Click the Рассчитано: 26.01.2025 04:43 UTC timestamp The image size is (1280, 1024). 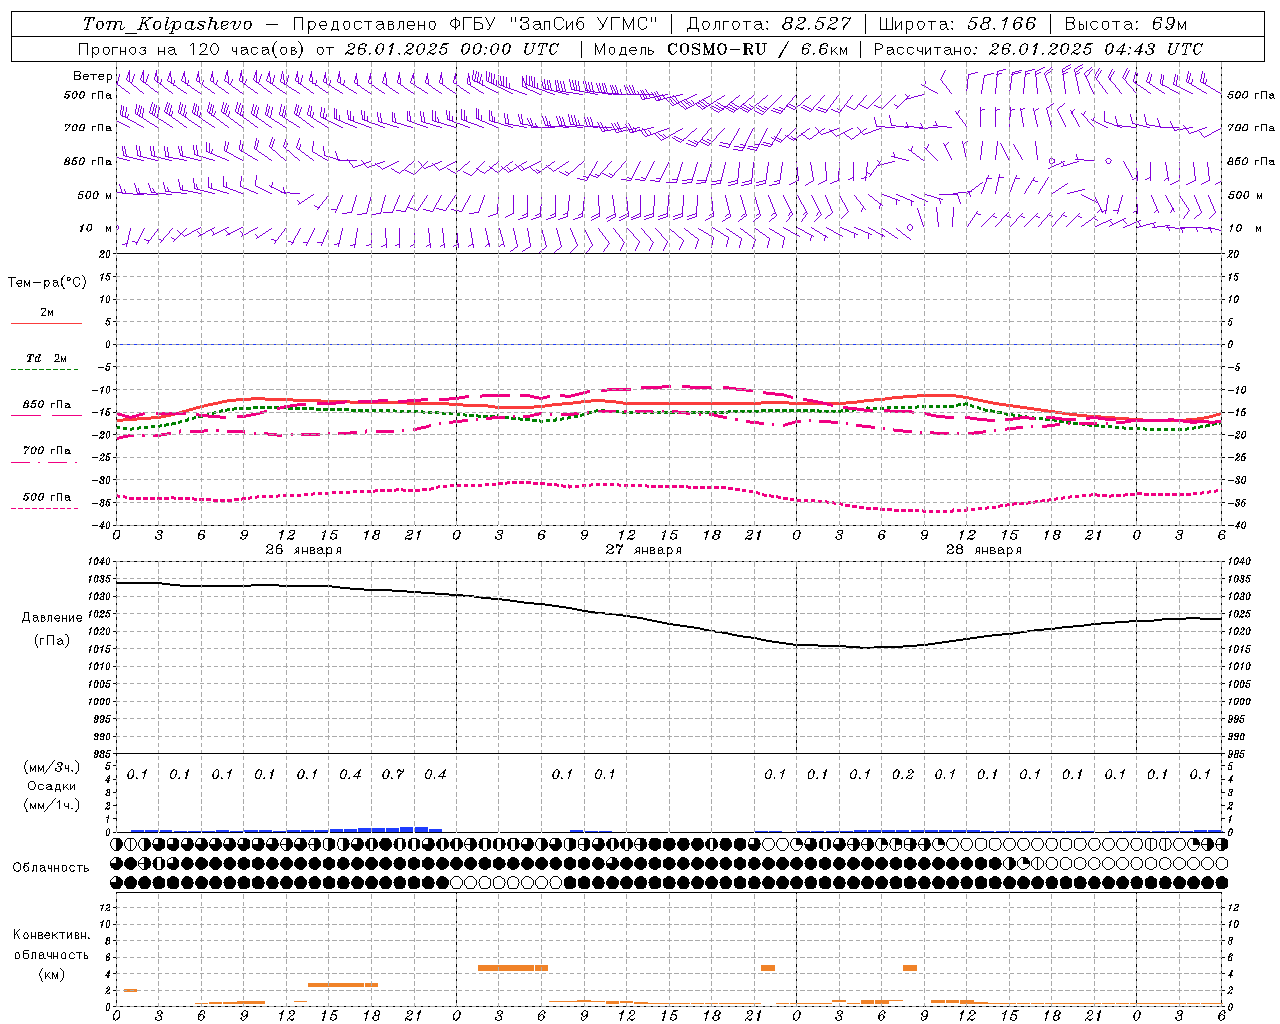point(1038,49)
